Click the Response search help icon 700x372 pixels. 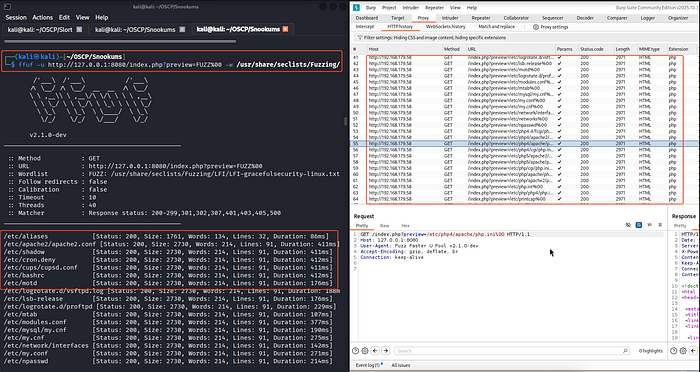point(675,351)
